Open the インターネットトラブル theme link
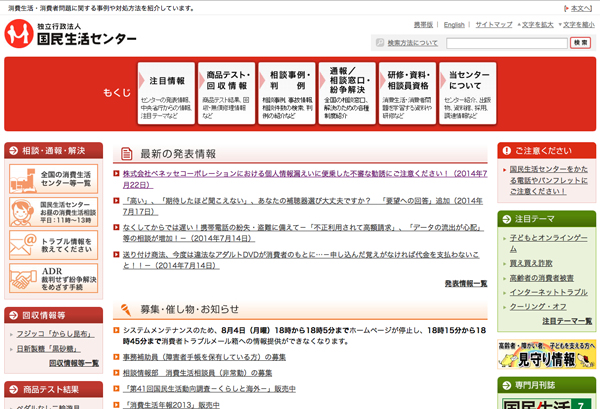This screenshot has width=600, height=409. (548, 292)
